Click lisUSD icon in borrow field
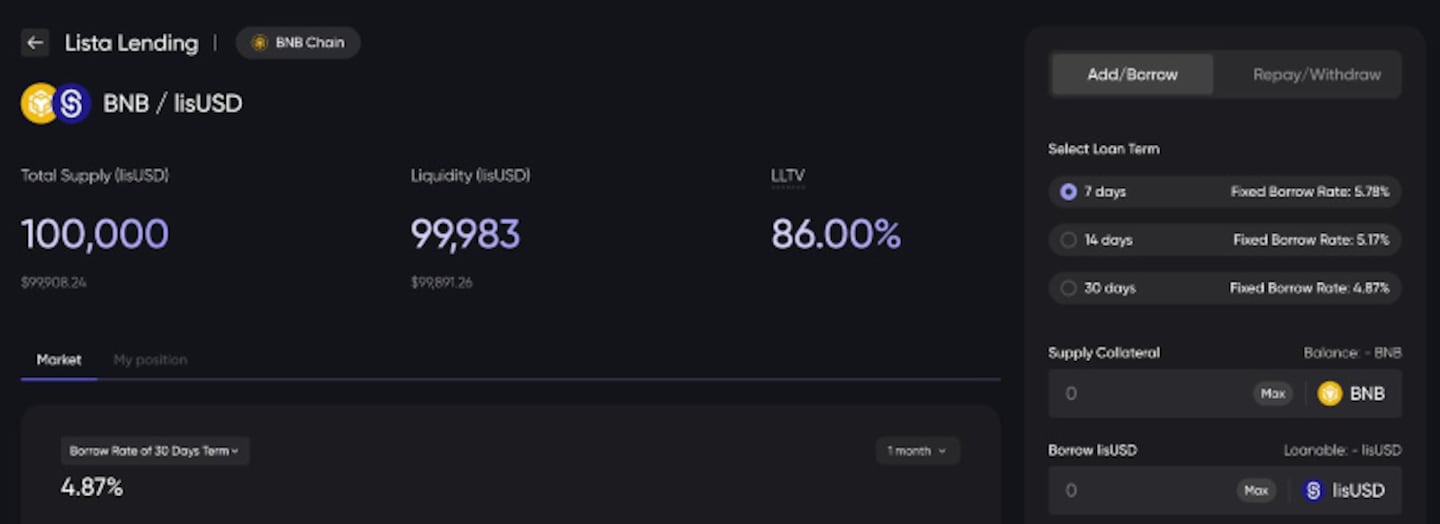The height and width of the screenshot is (524, 1440). point(1313,490)
